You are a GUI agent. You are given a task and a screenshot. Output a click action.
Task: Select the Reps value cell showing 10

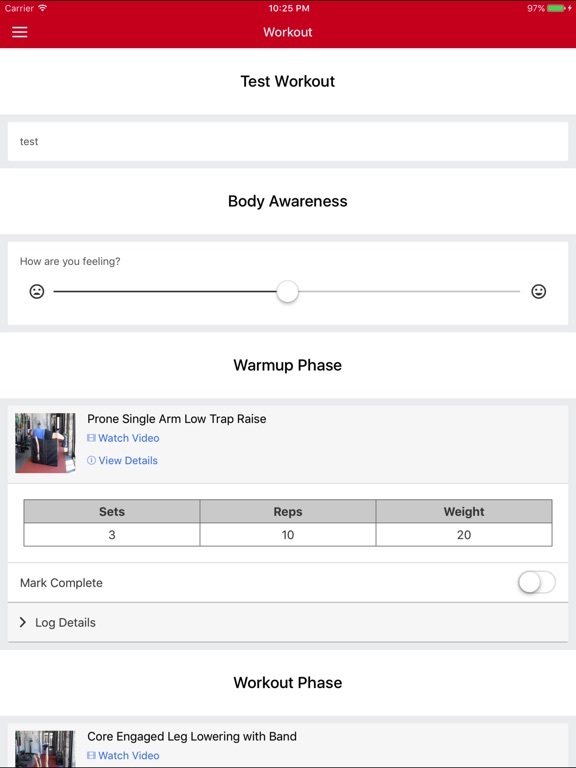pyautogui.click(x=288, y=535)
